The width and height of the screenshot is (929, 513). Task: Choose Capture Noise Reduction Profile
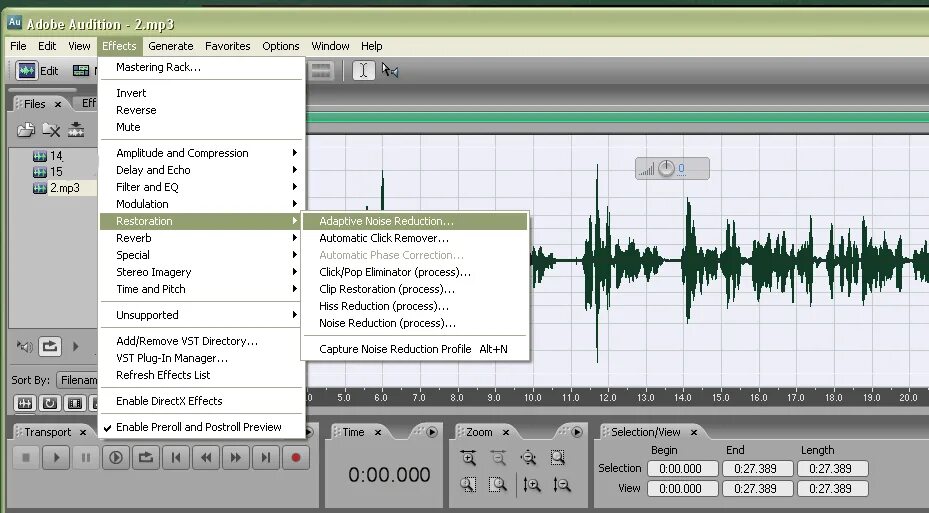pyautogui.click(x=415, y=350)
